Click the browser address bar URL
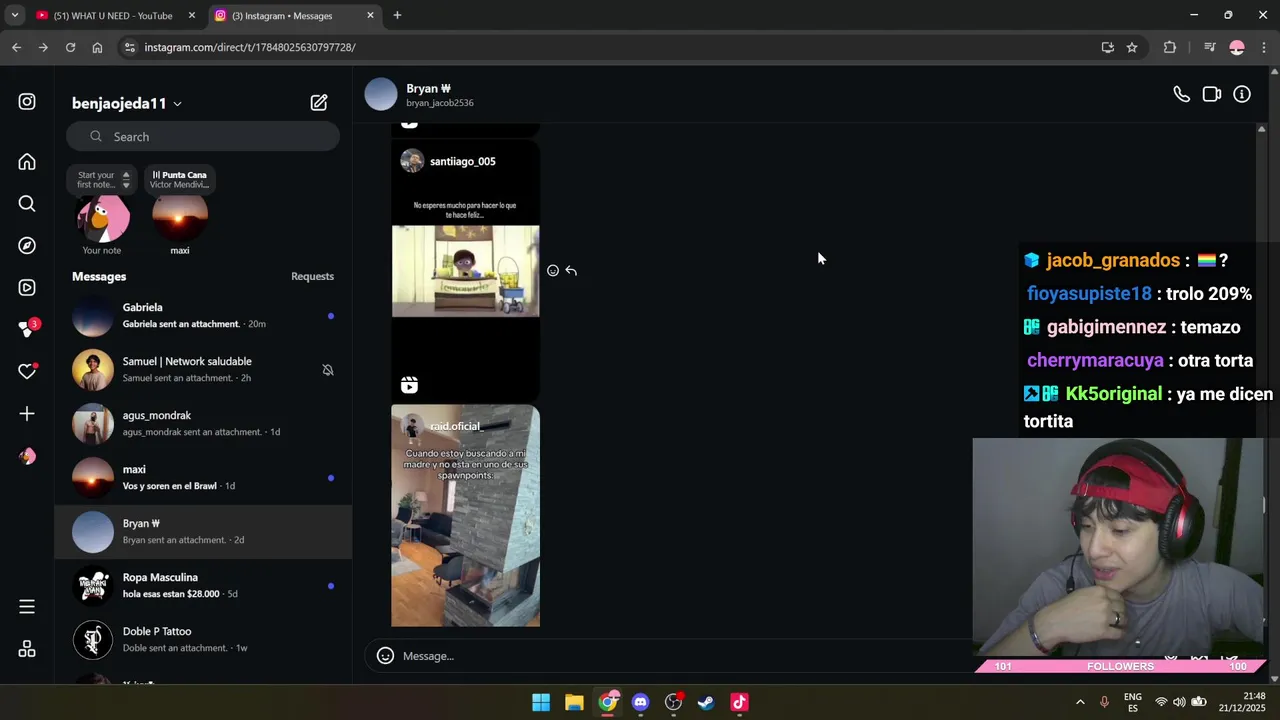Viewport: 1280px width, 720px height. coord(250,47)
